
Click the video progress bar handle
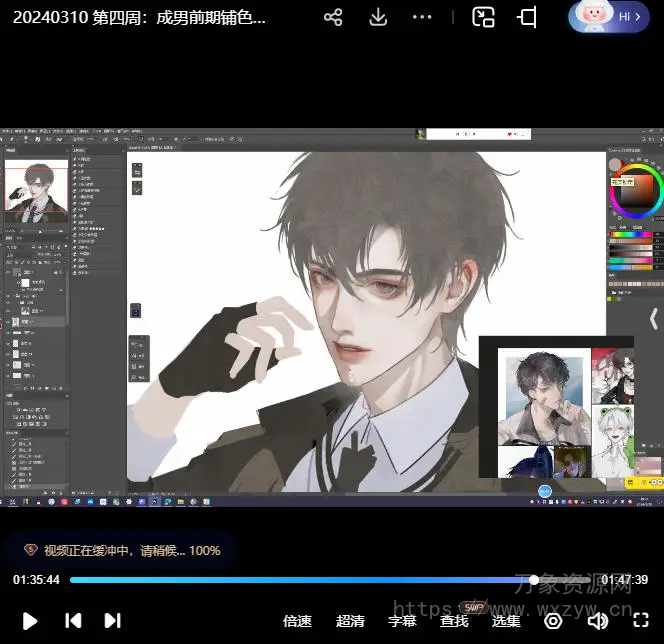point(534,580)
